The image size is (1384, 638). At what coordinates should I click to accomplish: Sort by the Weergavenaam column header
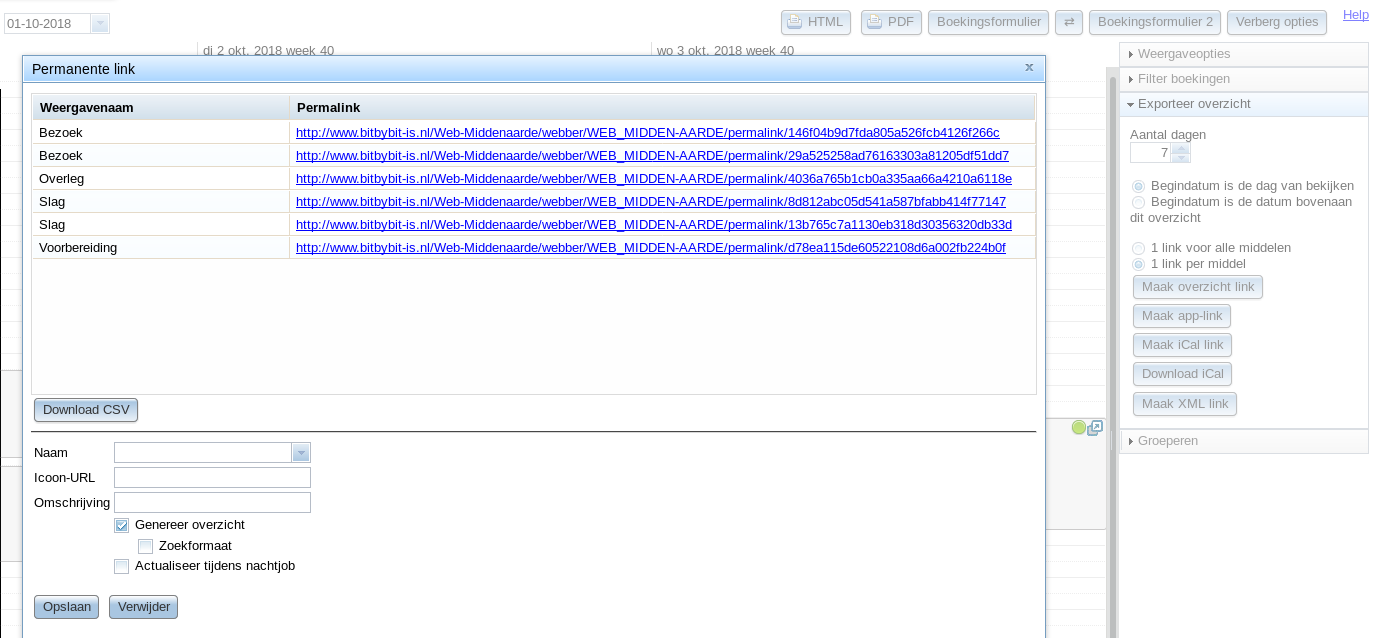point(161,107)
